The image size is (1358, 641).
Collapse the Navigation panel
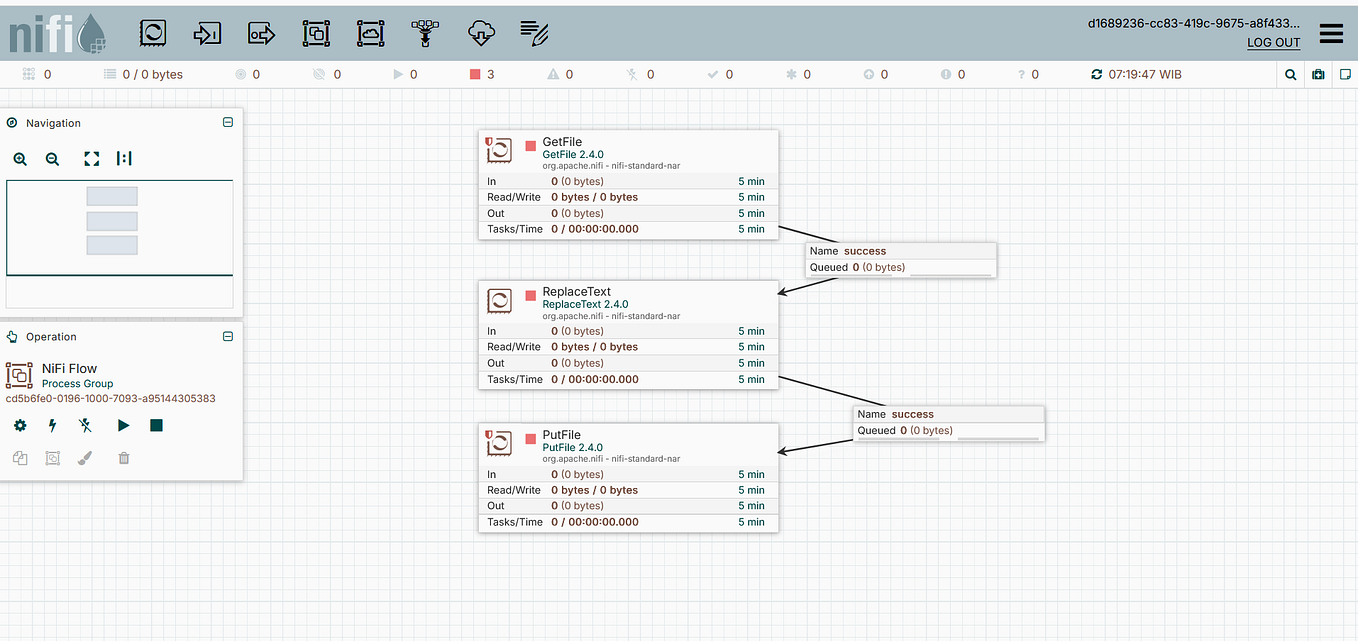point(227,122)
